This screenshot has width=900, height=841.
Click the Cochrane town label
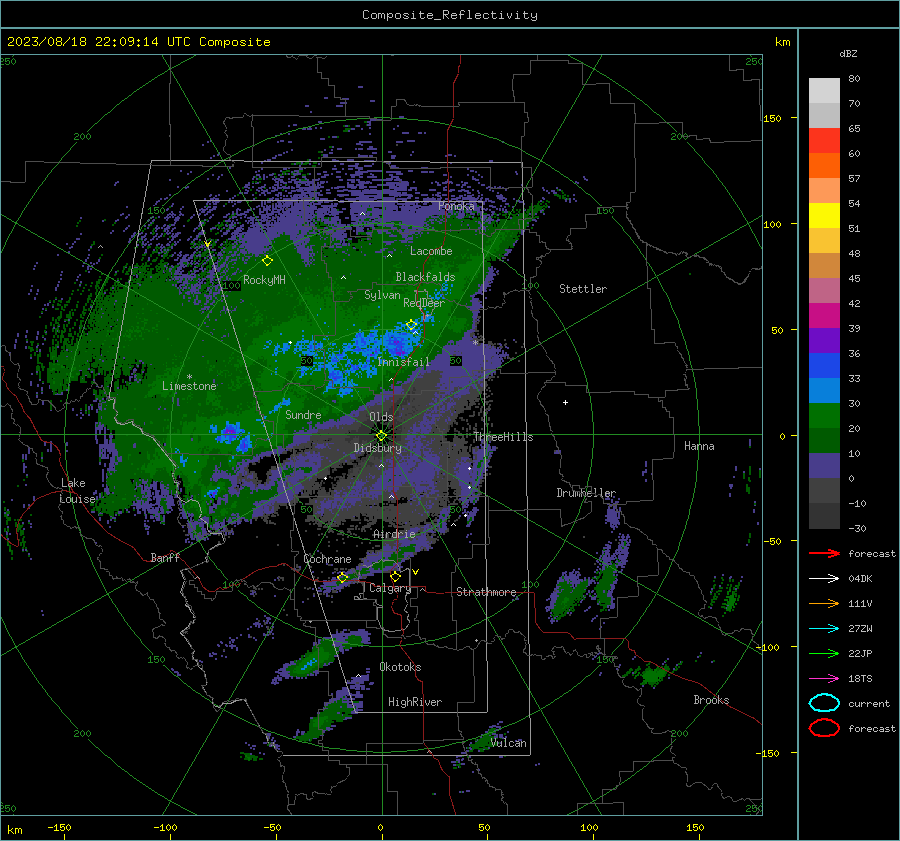click(x=327, y=559)
